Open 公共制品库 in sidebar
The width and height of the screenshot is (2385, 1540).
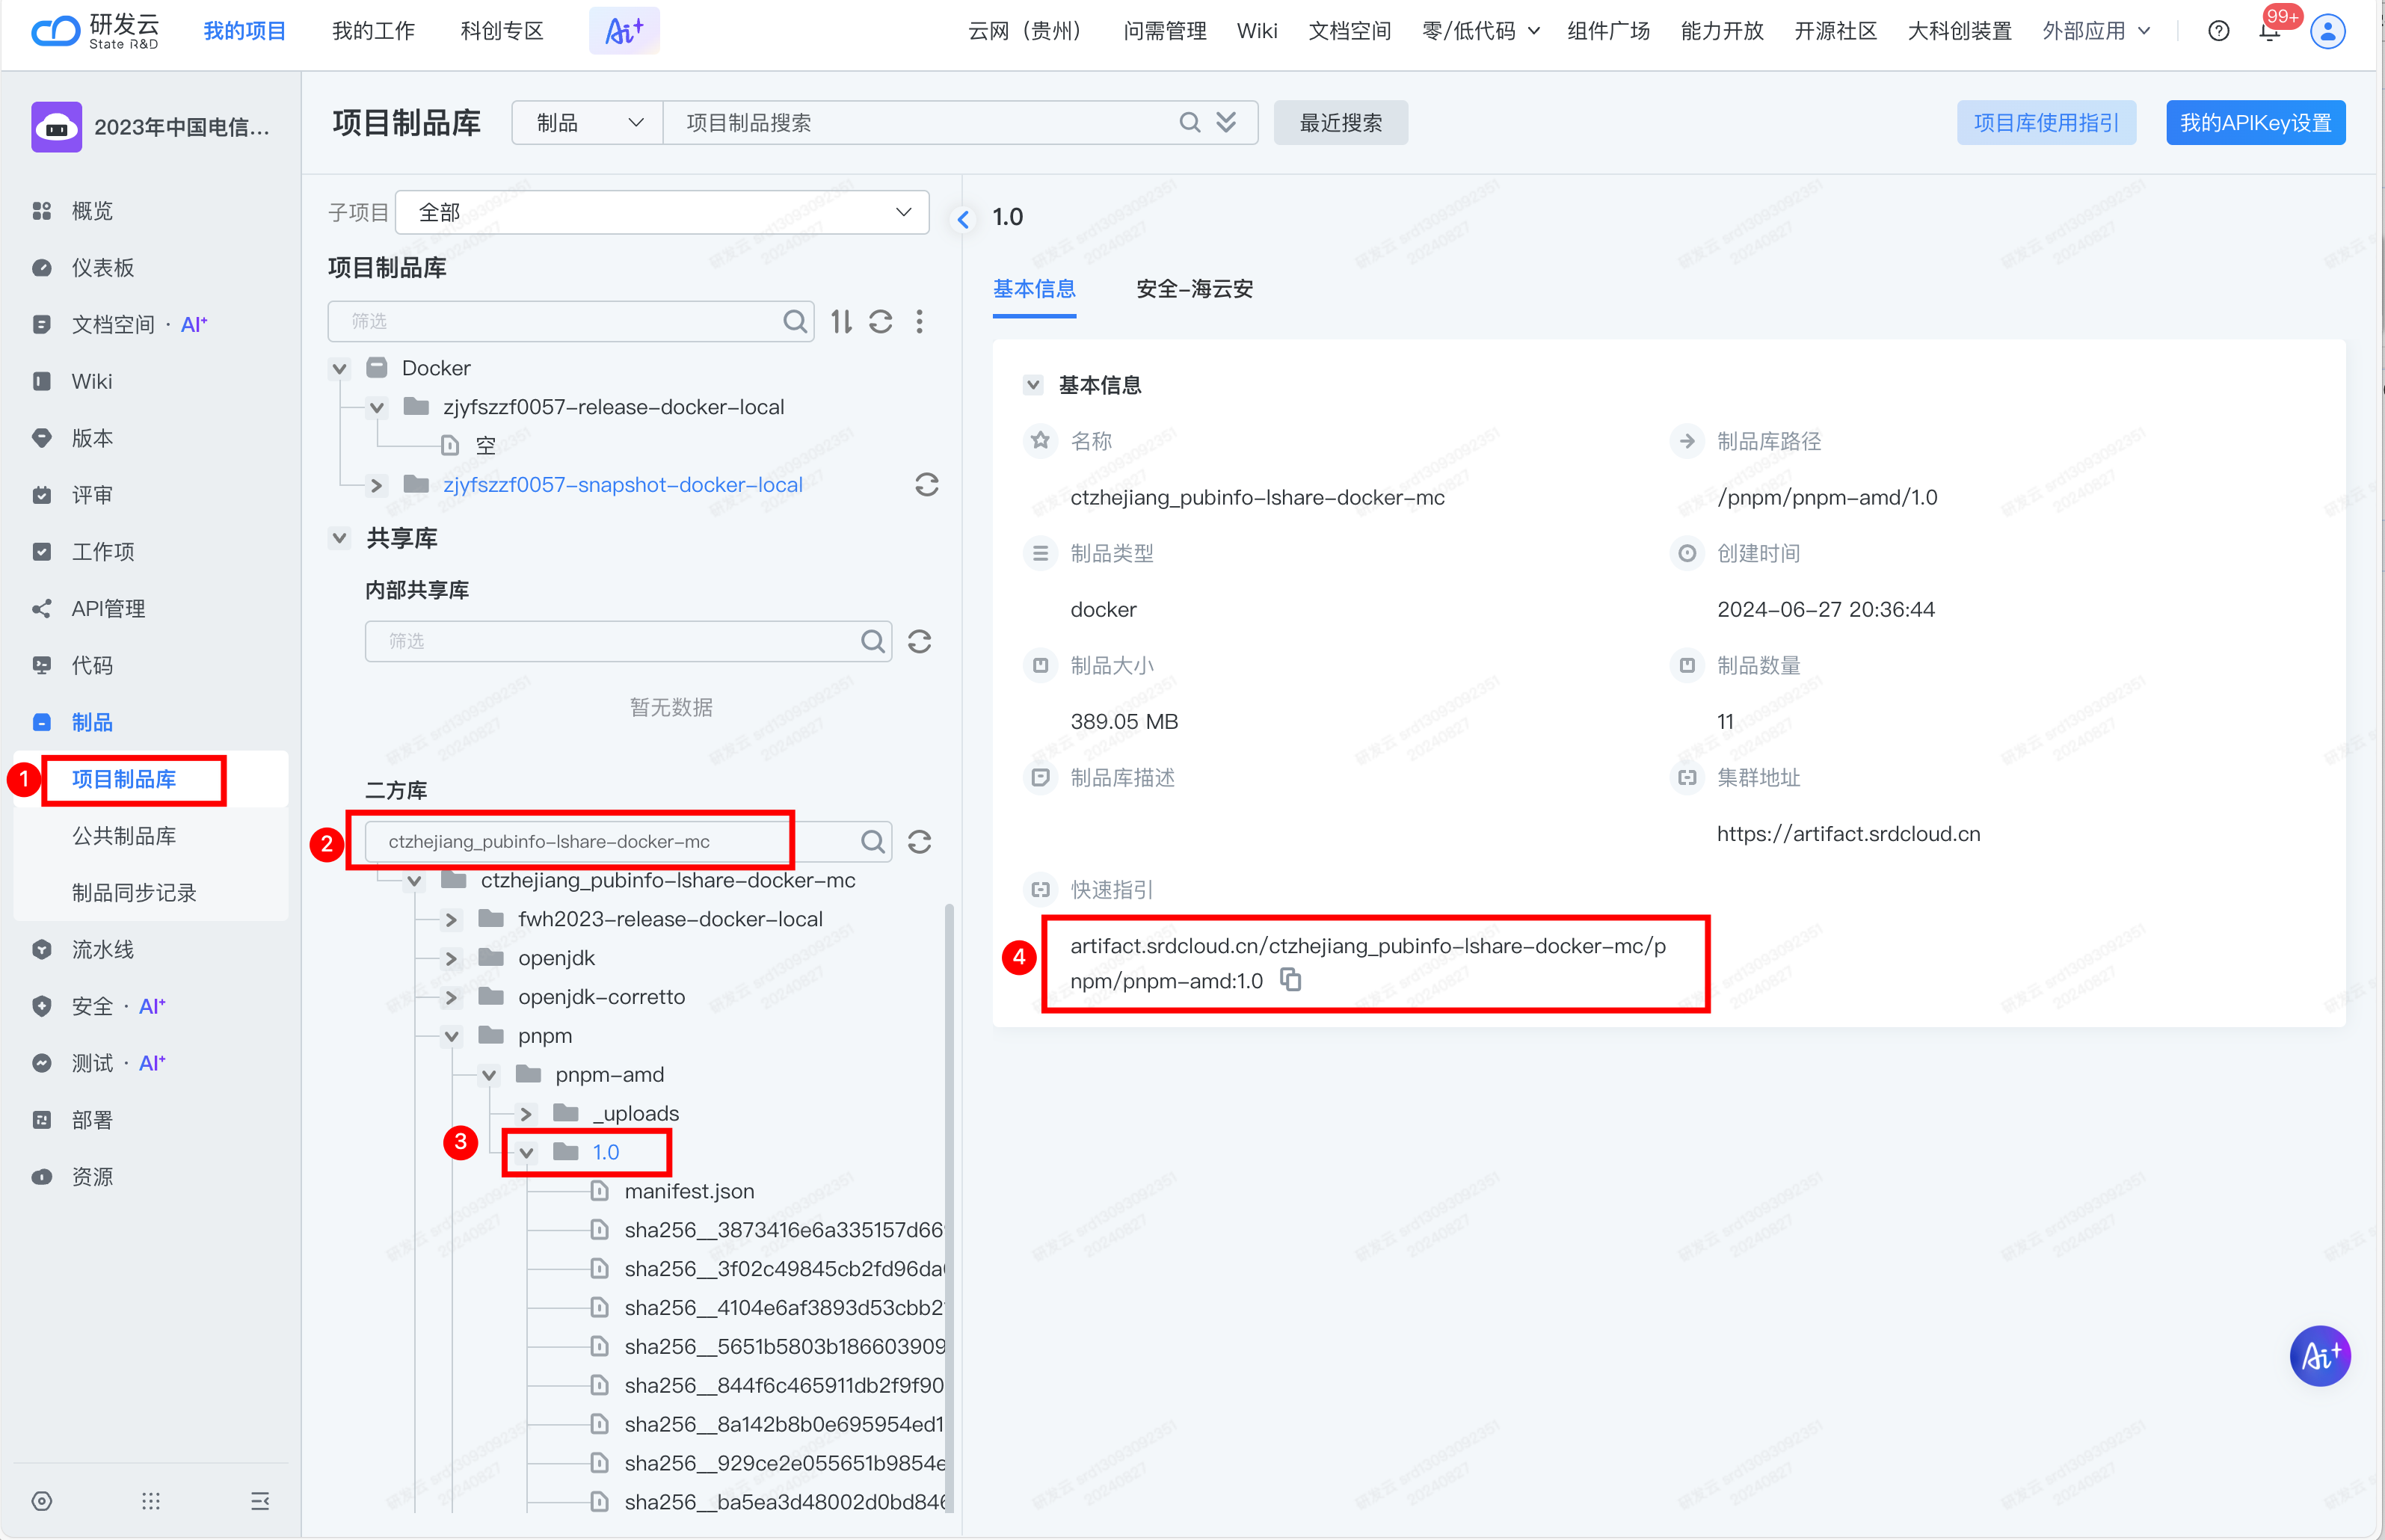coord(124,836)
